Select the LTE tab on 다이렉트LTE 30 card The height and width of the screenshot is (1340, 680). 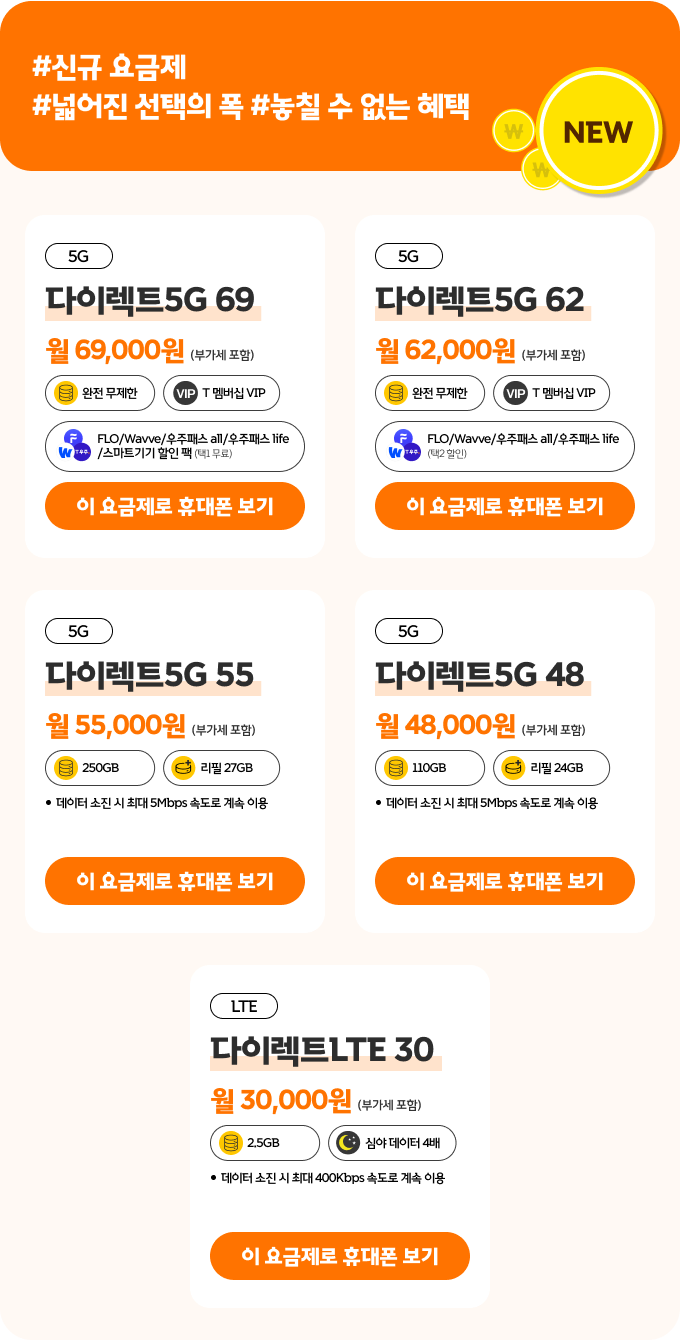[244, 1006]
